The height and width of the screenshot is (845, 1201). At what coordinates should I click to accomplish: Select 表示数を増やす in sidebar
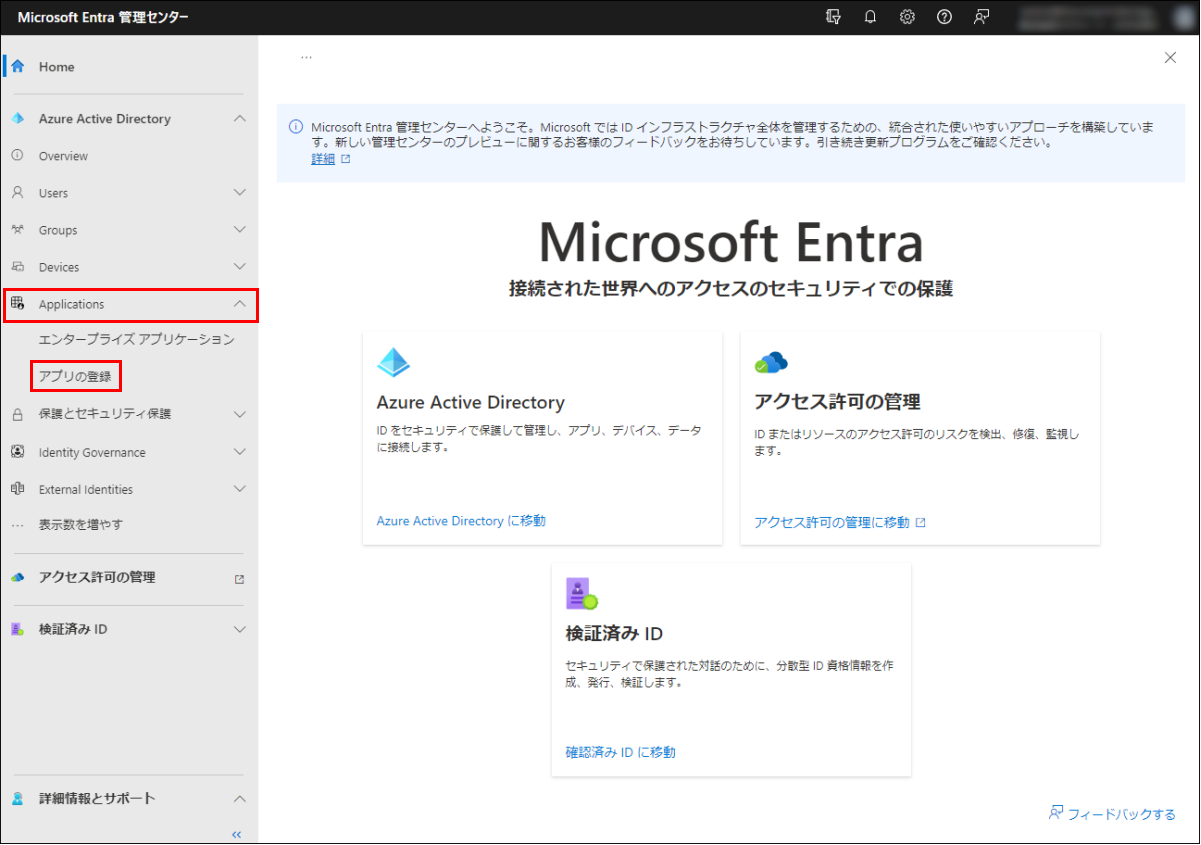click(x=81, y=525)
